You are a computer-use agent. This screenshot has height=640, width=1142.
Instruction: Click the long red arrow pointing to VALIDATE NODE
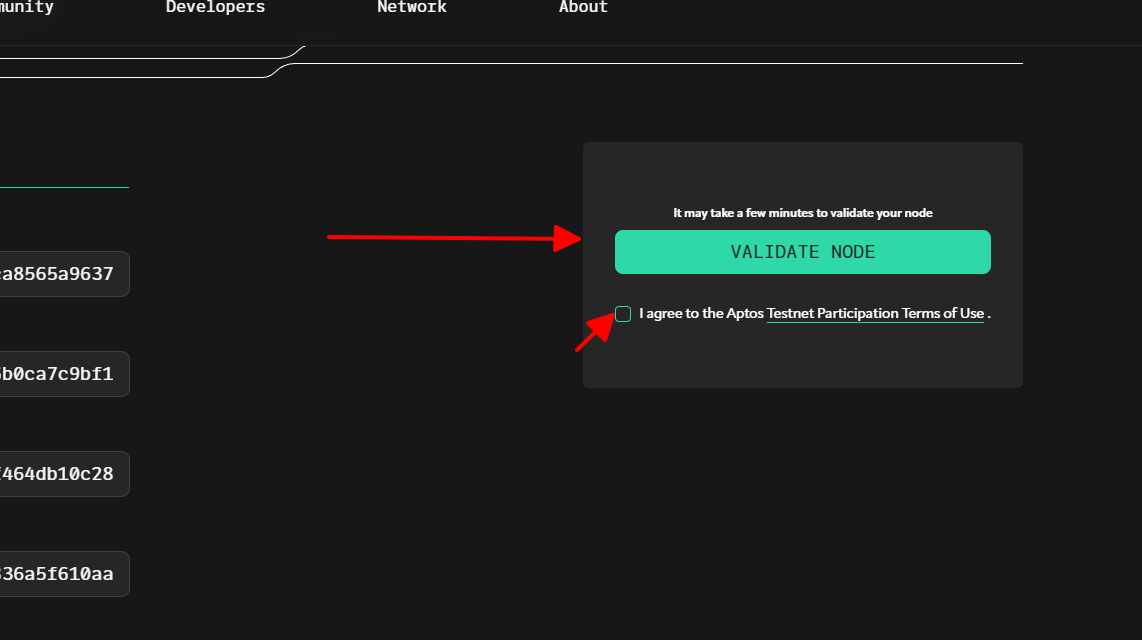(450, 238)
